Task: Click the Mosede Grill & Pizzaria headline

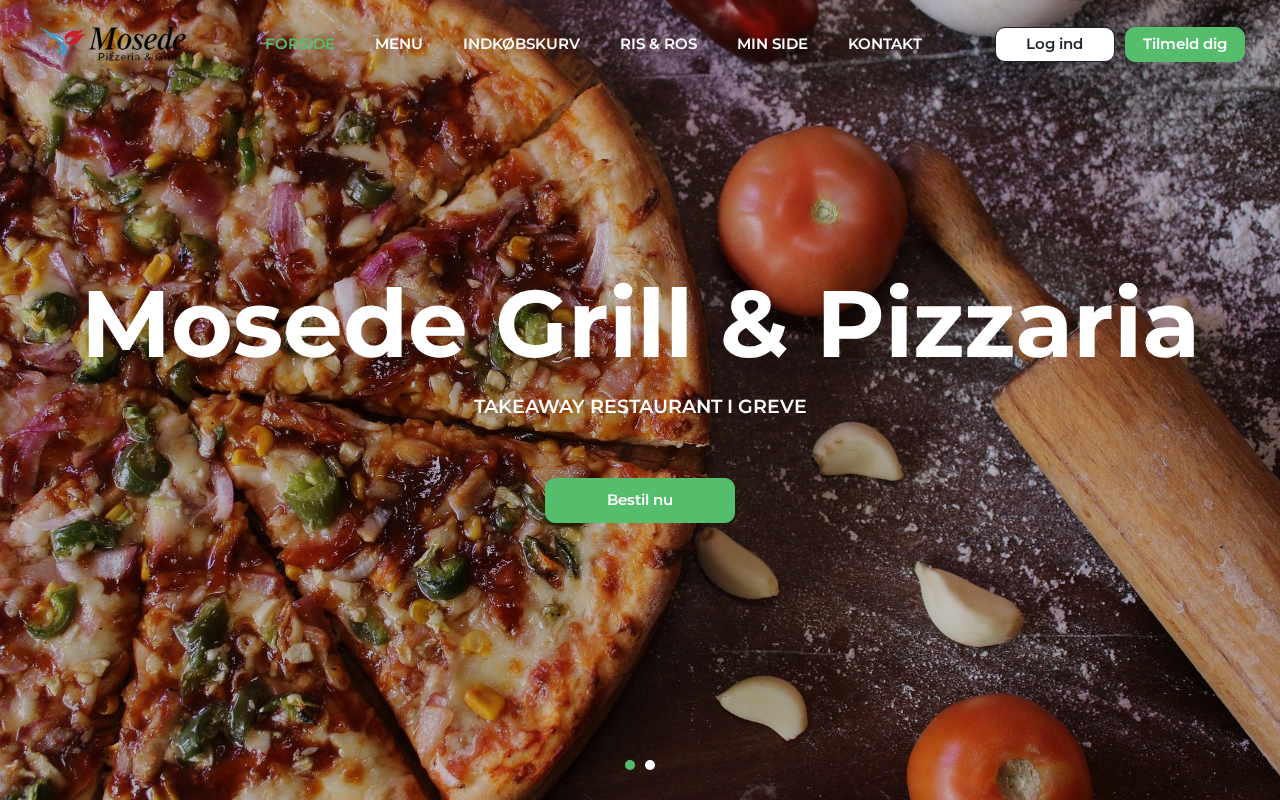Action: tap(640, 324)
